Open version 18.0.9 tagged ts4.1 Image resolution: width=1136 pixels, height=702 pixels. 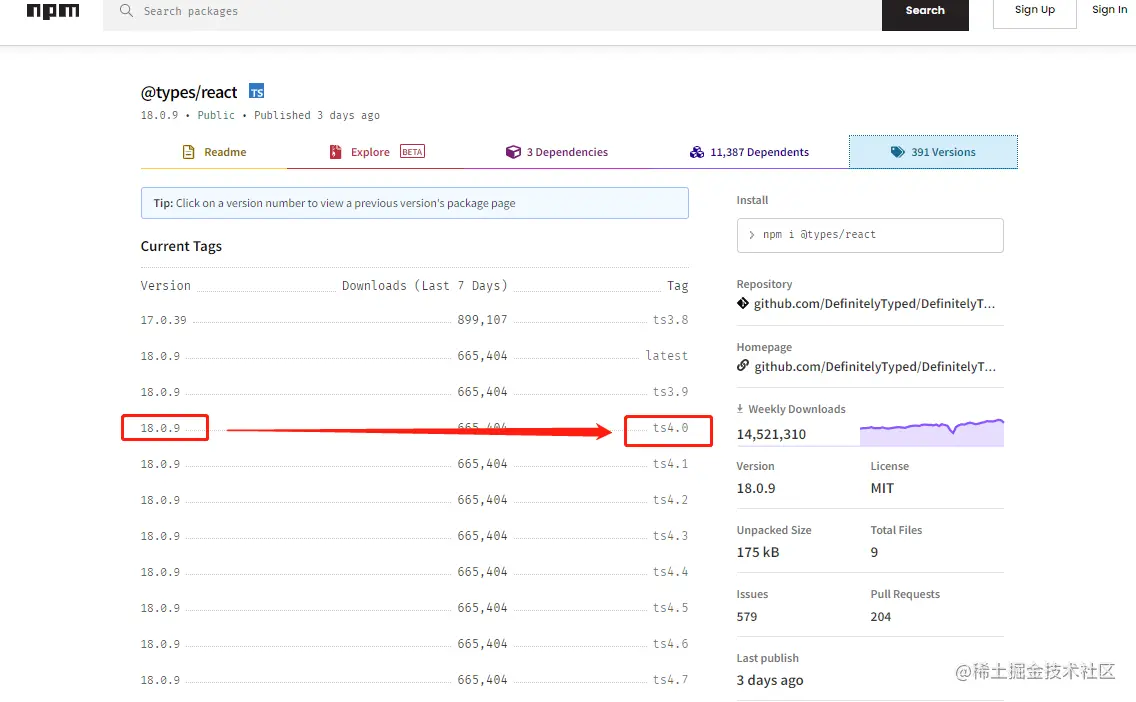pos(160,464)
